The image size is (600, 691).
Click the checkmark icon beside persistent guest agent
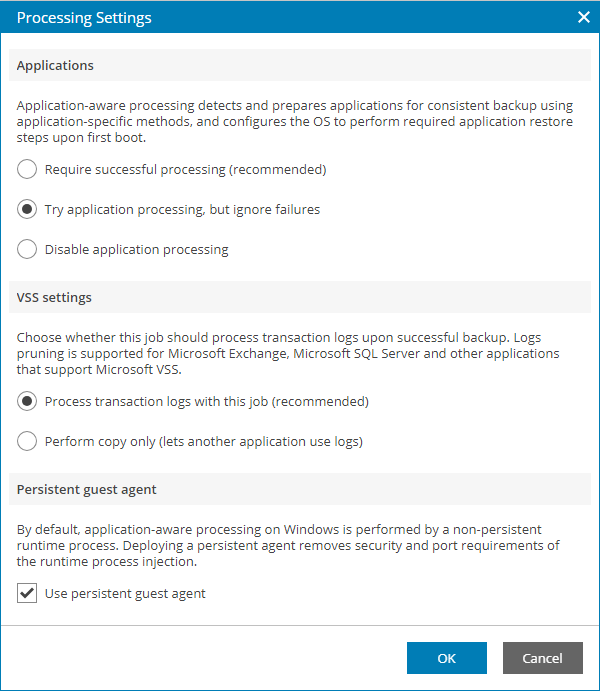point(27,593)
